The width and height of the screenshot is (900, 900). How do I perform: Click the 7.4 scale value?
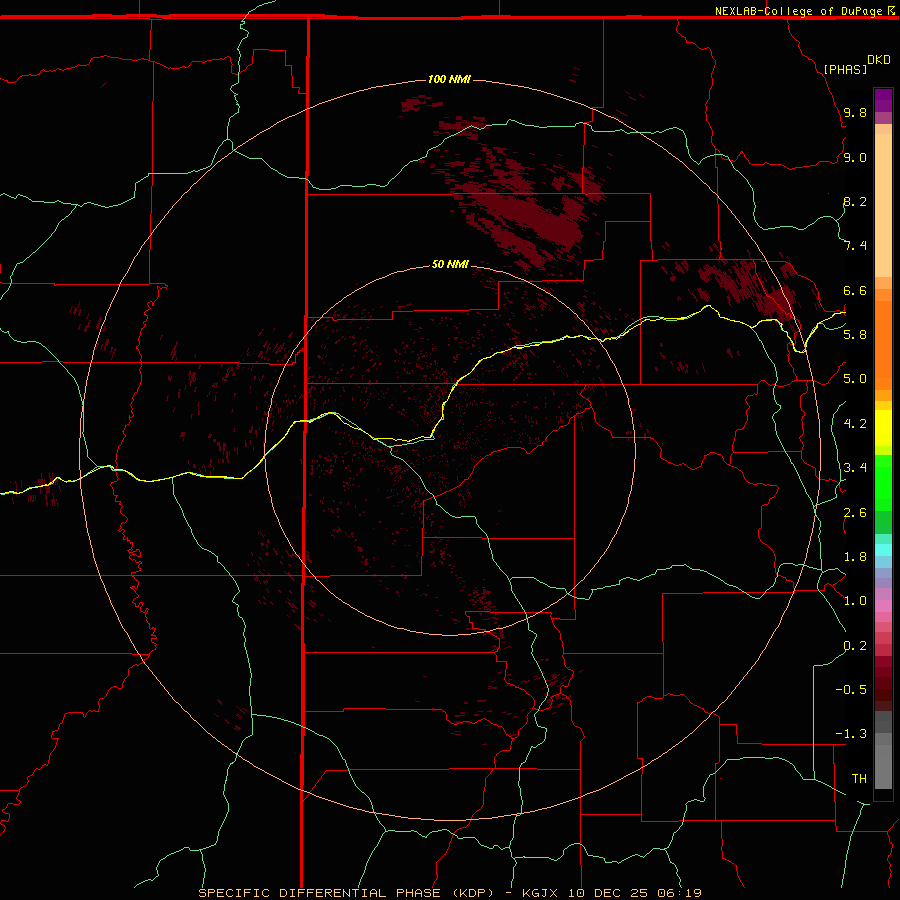coord(855,246)
